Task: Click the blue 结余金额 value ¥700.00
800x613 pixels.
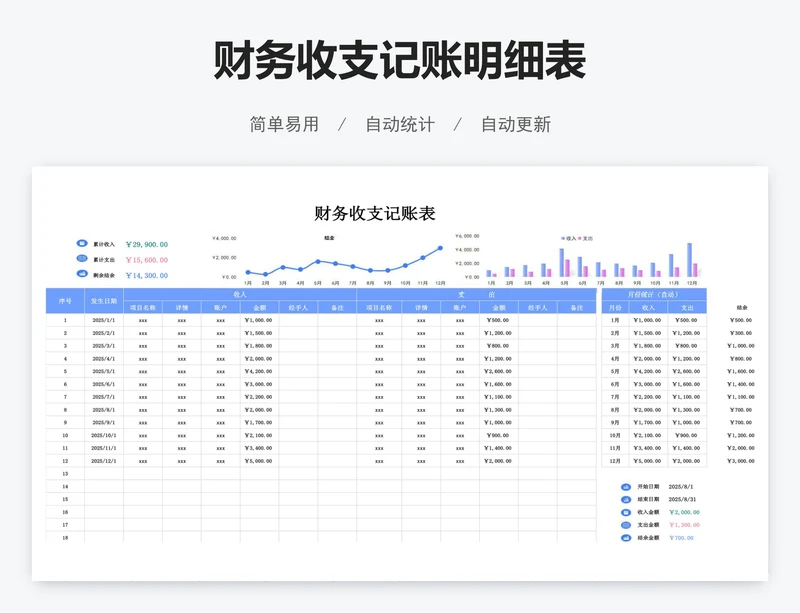Action: point(682,538)
